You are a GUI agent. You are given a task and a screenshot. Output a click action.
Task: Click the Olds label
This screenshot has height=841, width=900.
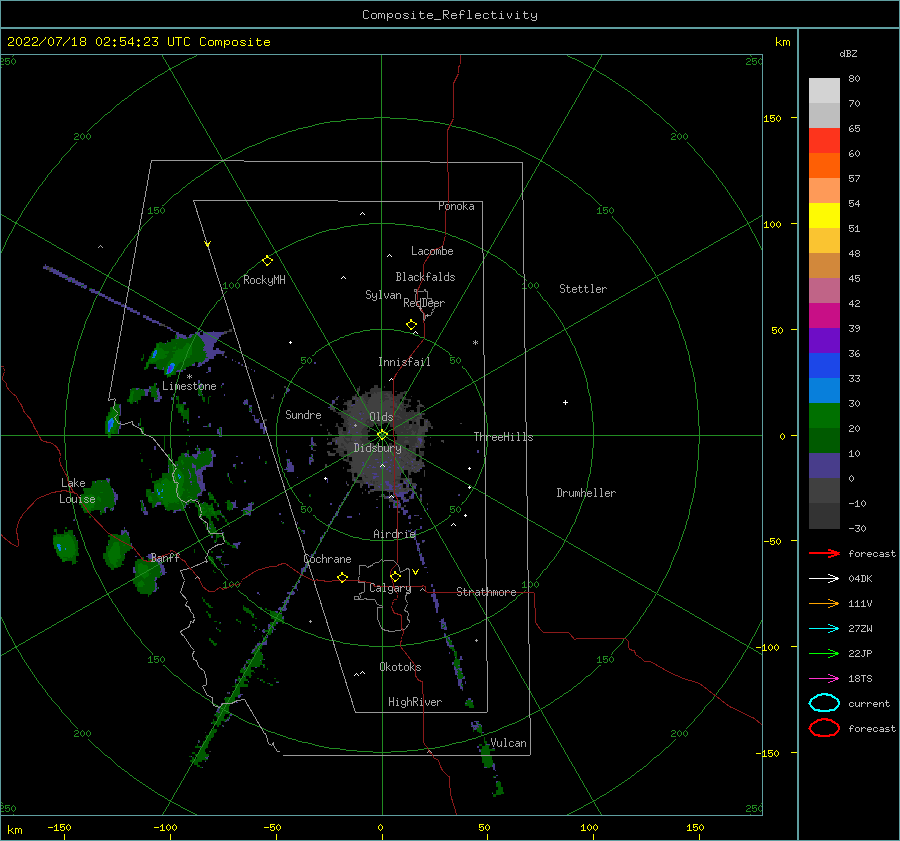(381, 417)
